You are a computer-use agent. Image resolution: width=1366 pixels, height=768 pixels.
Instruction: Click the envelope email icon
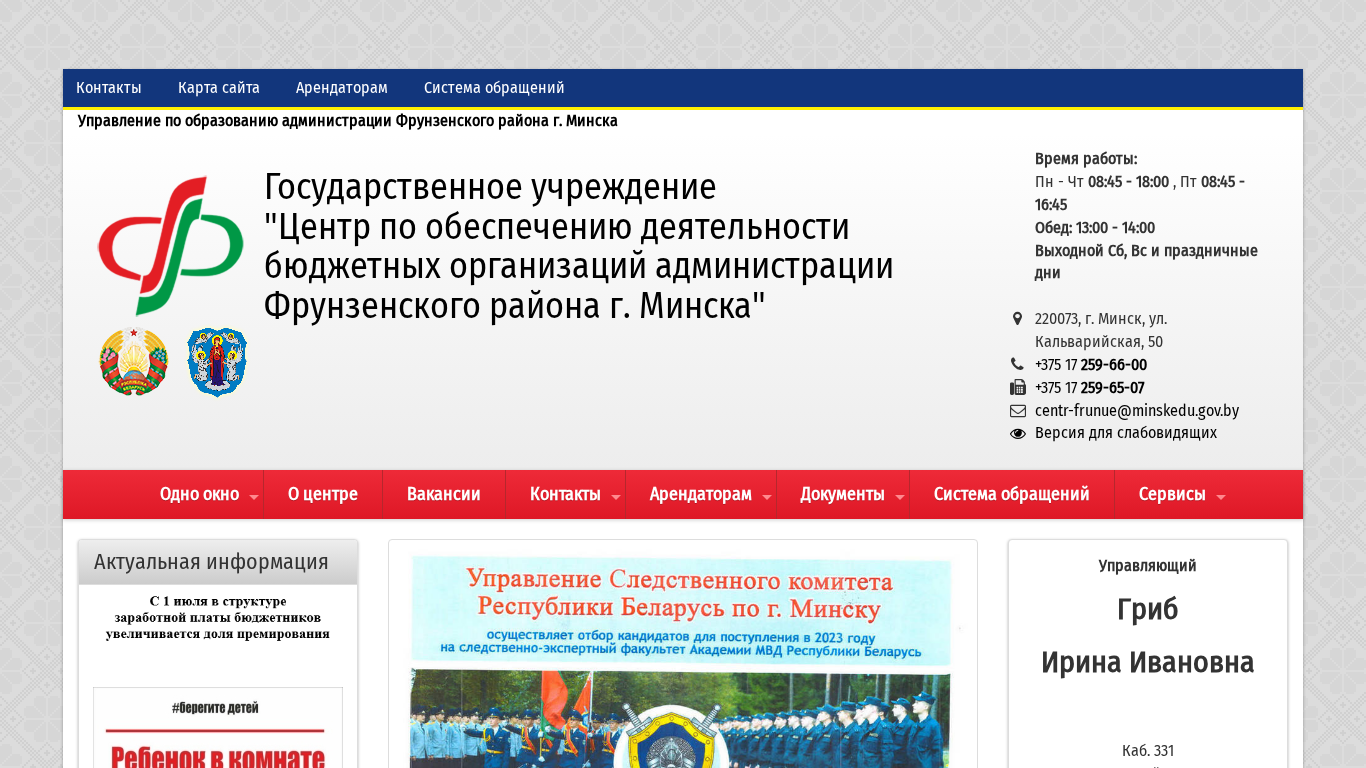tap(1018, 411)
